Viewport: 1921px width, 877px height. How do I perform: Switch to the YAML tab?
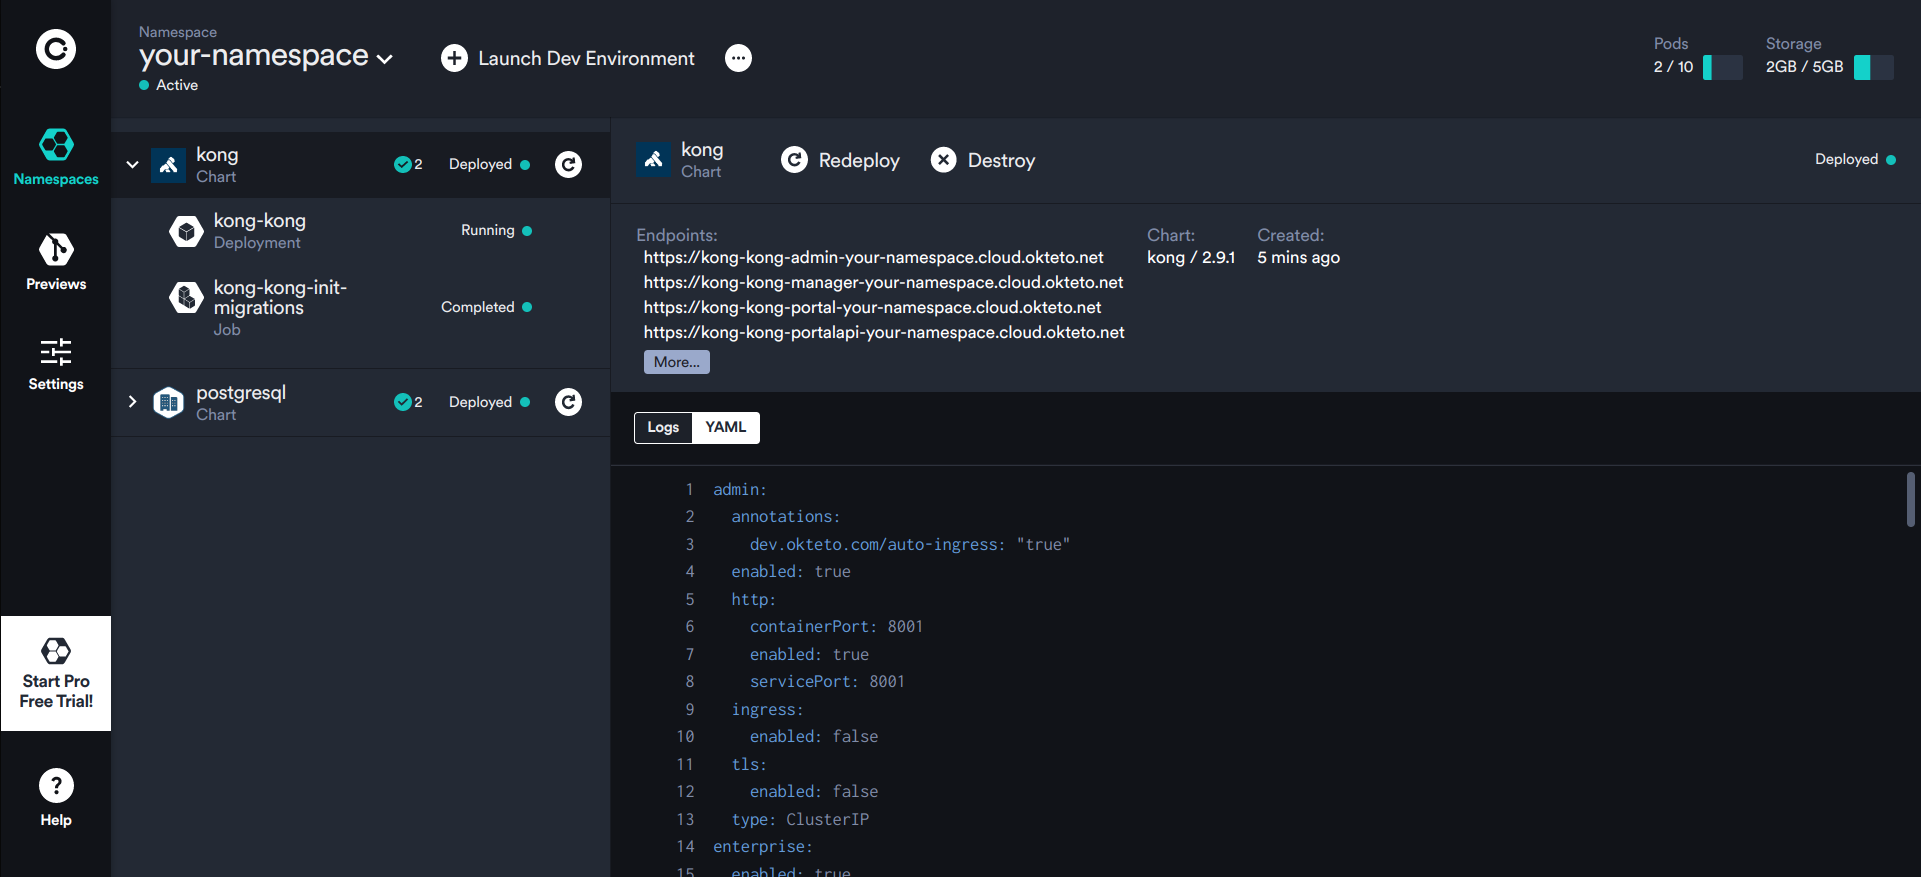[726, 427]
